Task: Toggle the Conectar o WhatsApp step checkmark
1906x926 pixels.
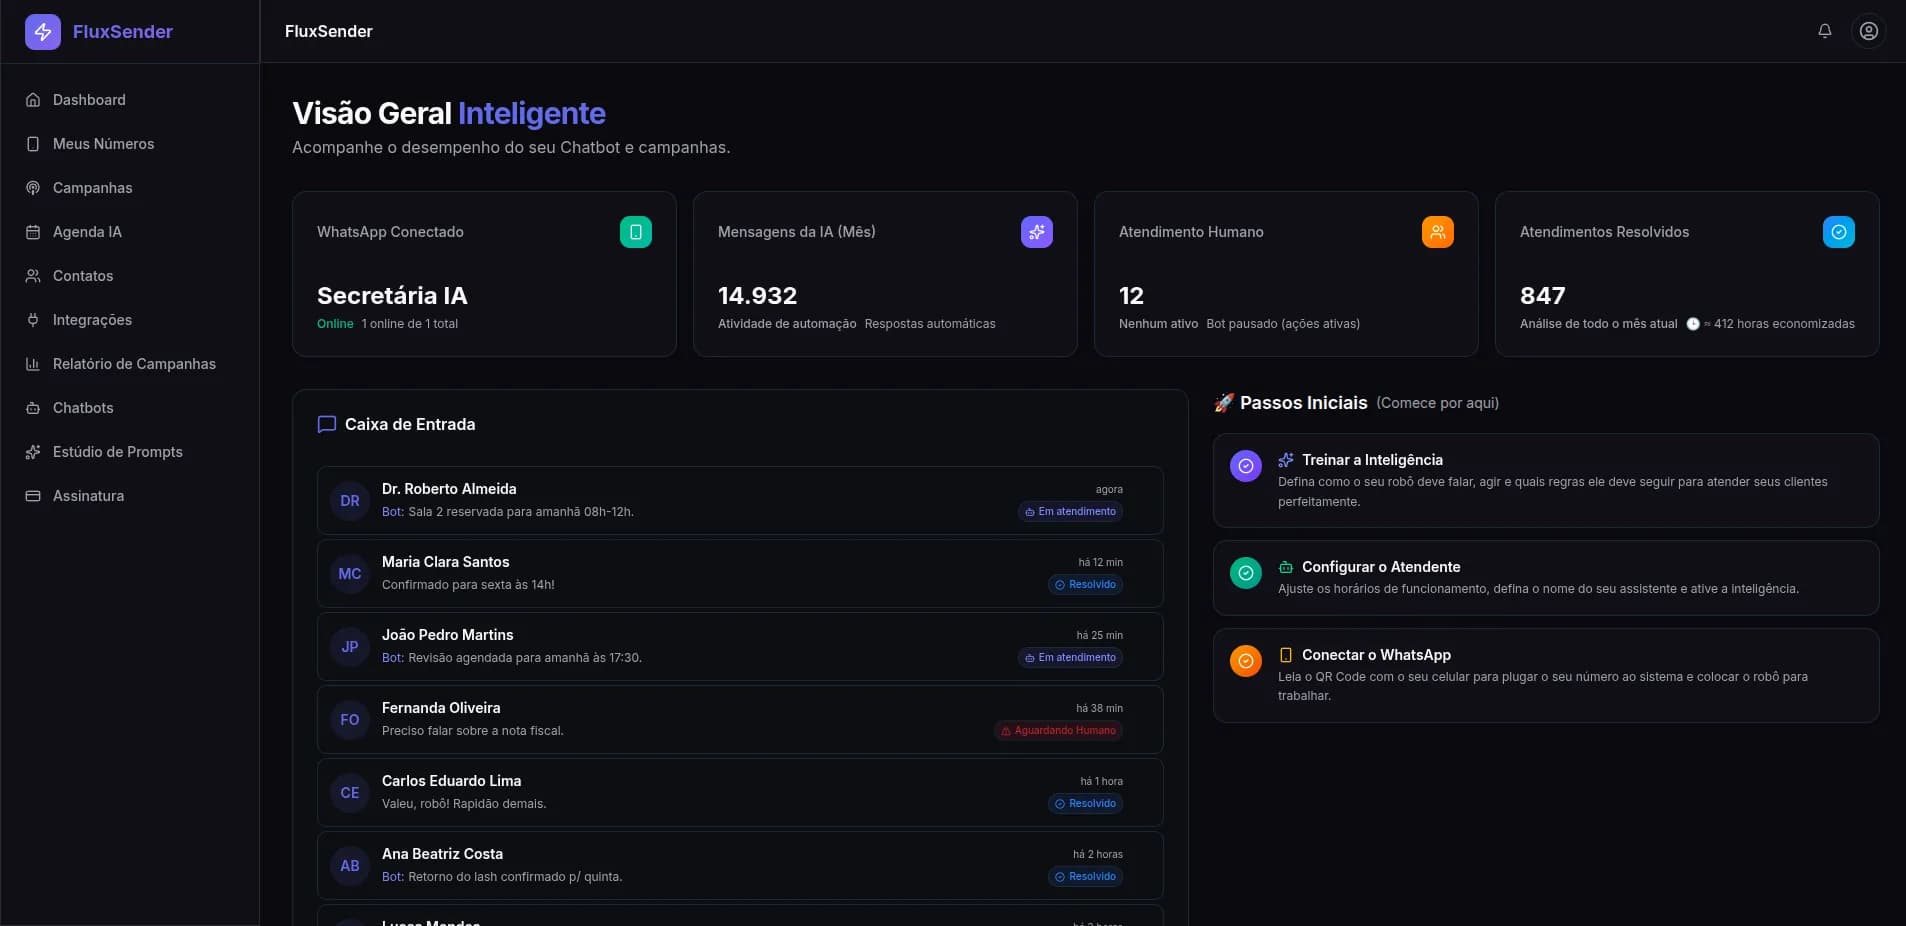Action: 1246,661
